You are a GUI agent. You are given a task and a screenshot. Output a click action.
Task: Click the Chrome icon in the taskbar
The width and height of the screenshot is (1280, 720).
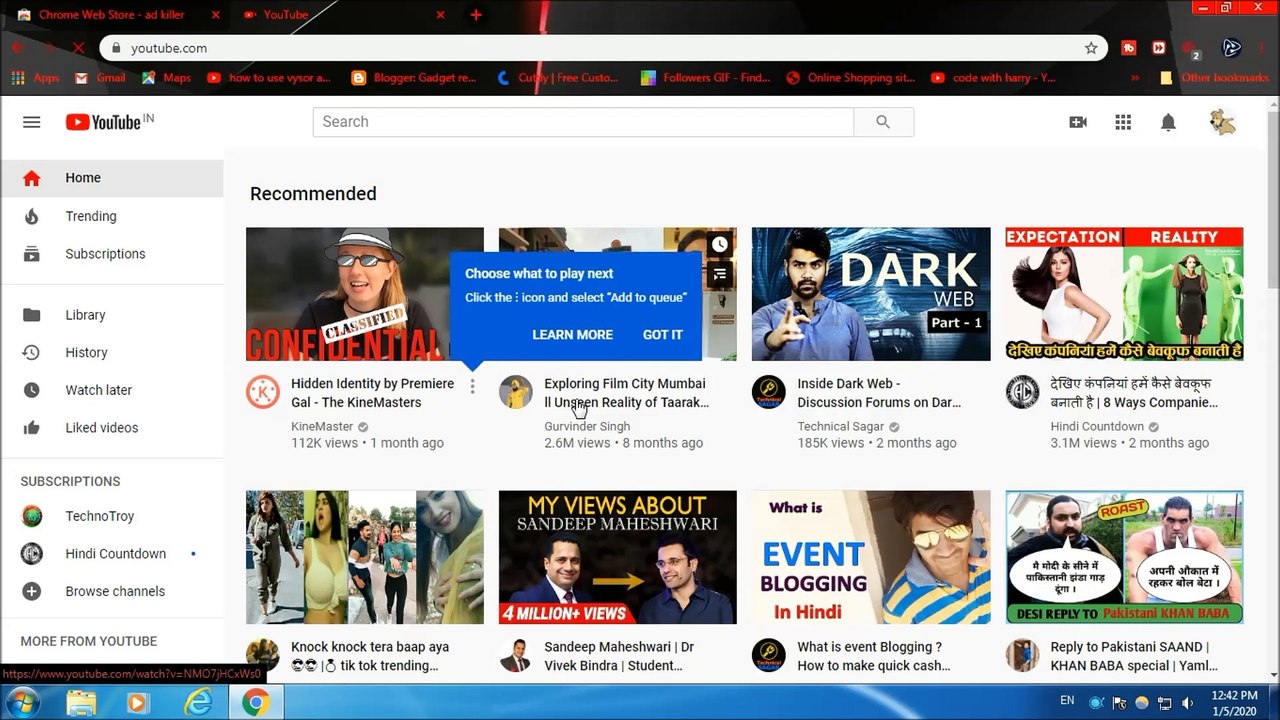coord(256,703)
